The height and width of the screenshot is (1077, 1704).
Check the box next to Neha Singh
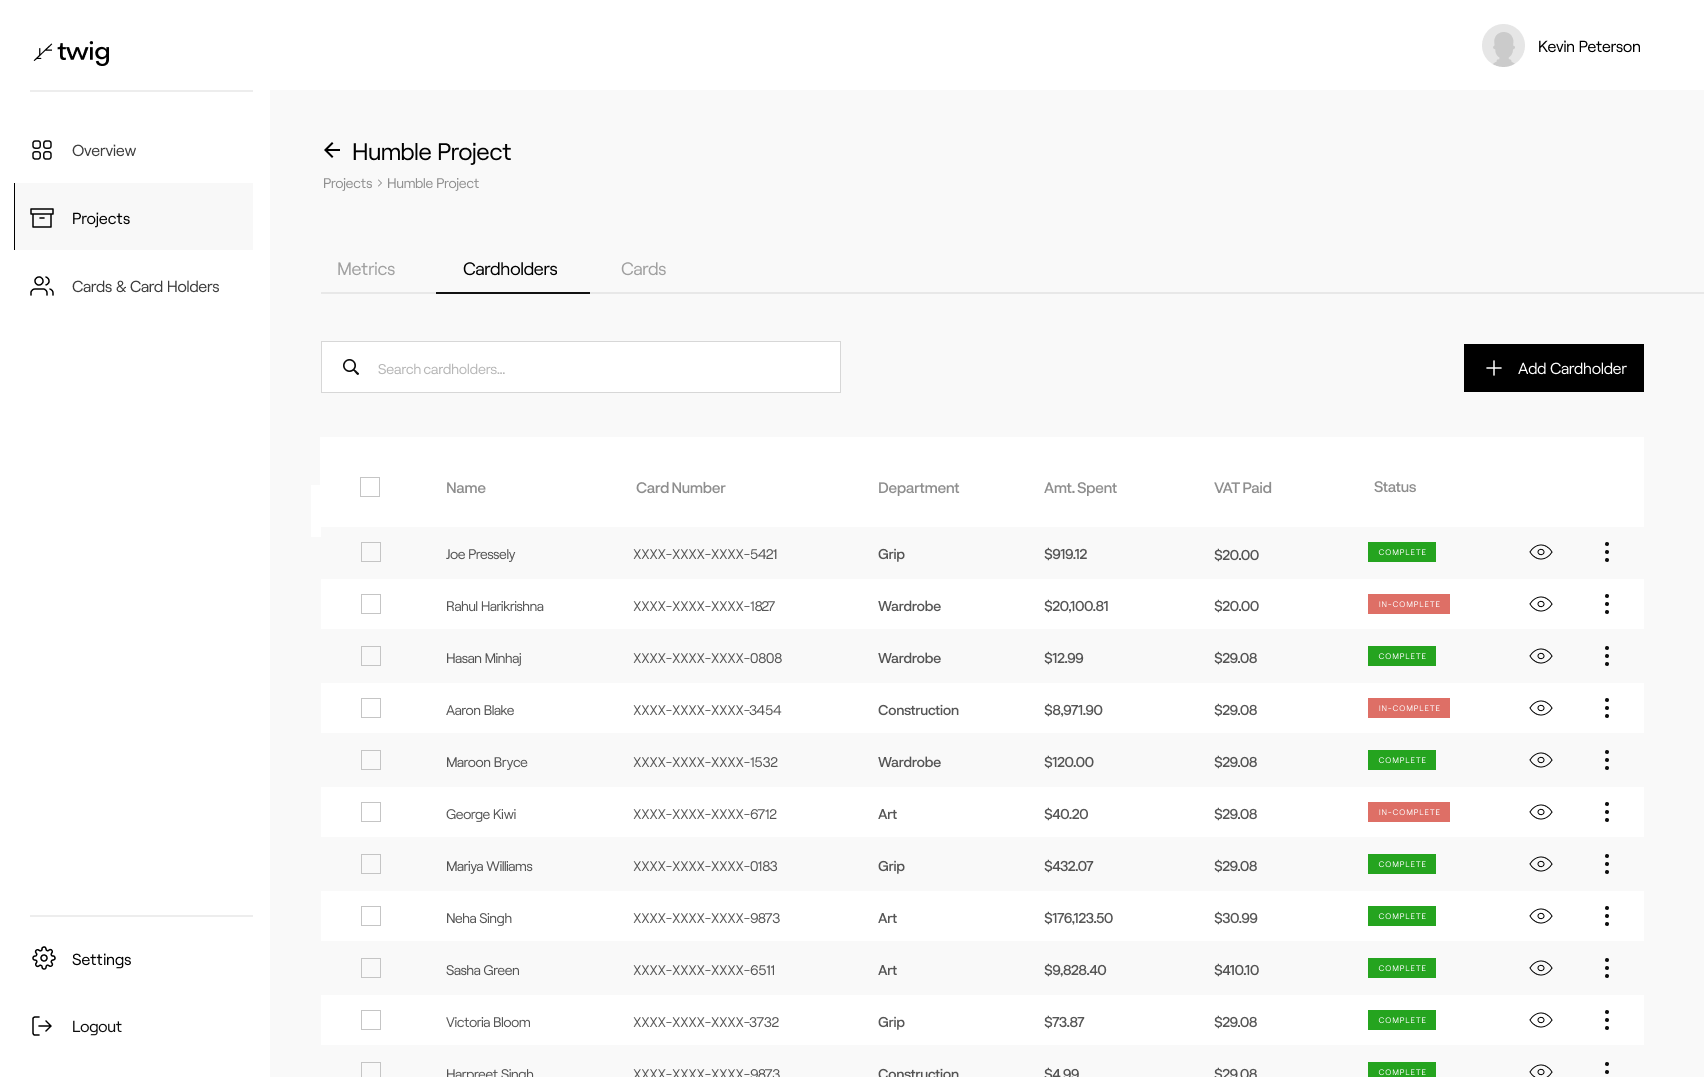point(371,916)
